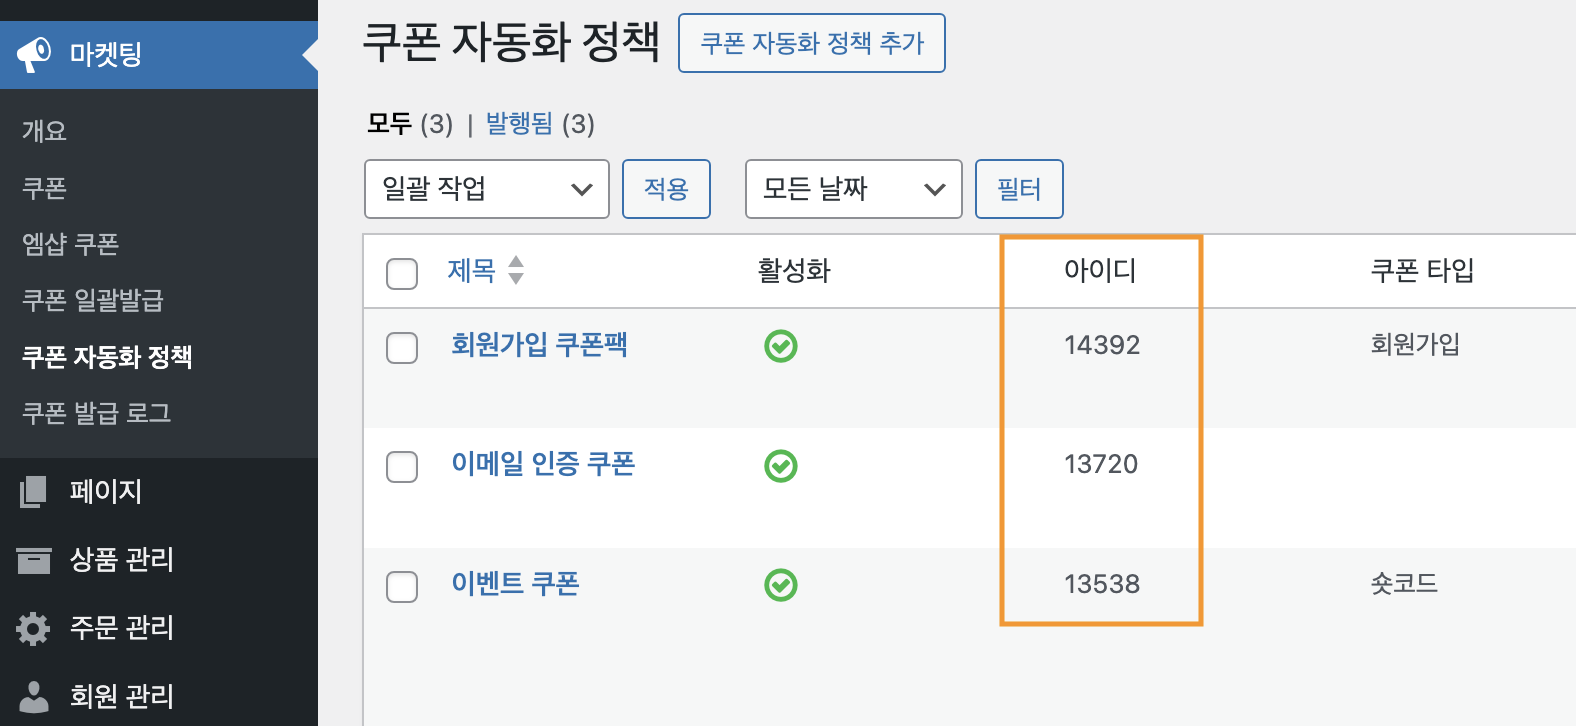Click the green active checkmark for 이메일 인증 쿠폰

781,466
